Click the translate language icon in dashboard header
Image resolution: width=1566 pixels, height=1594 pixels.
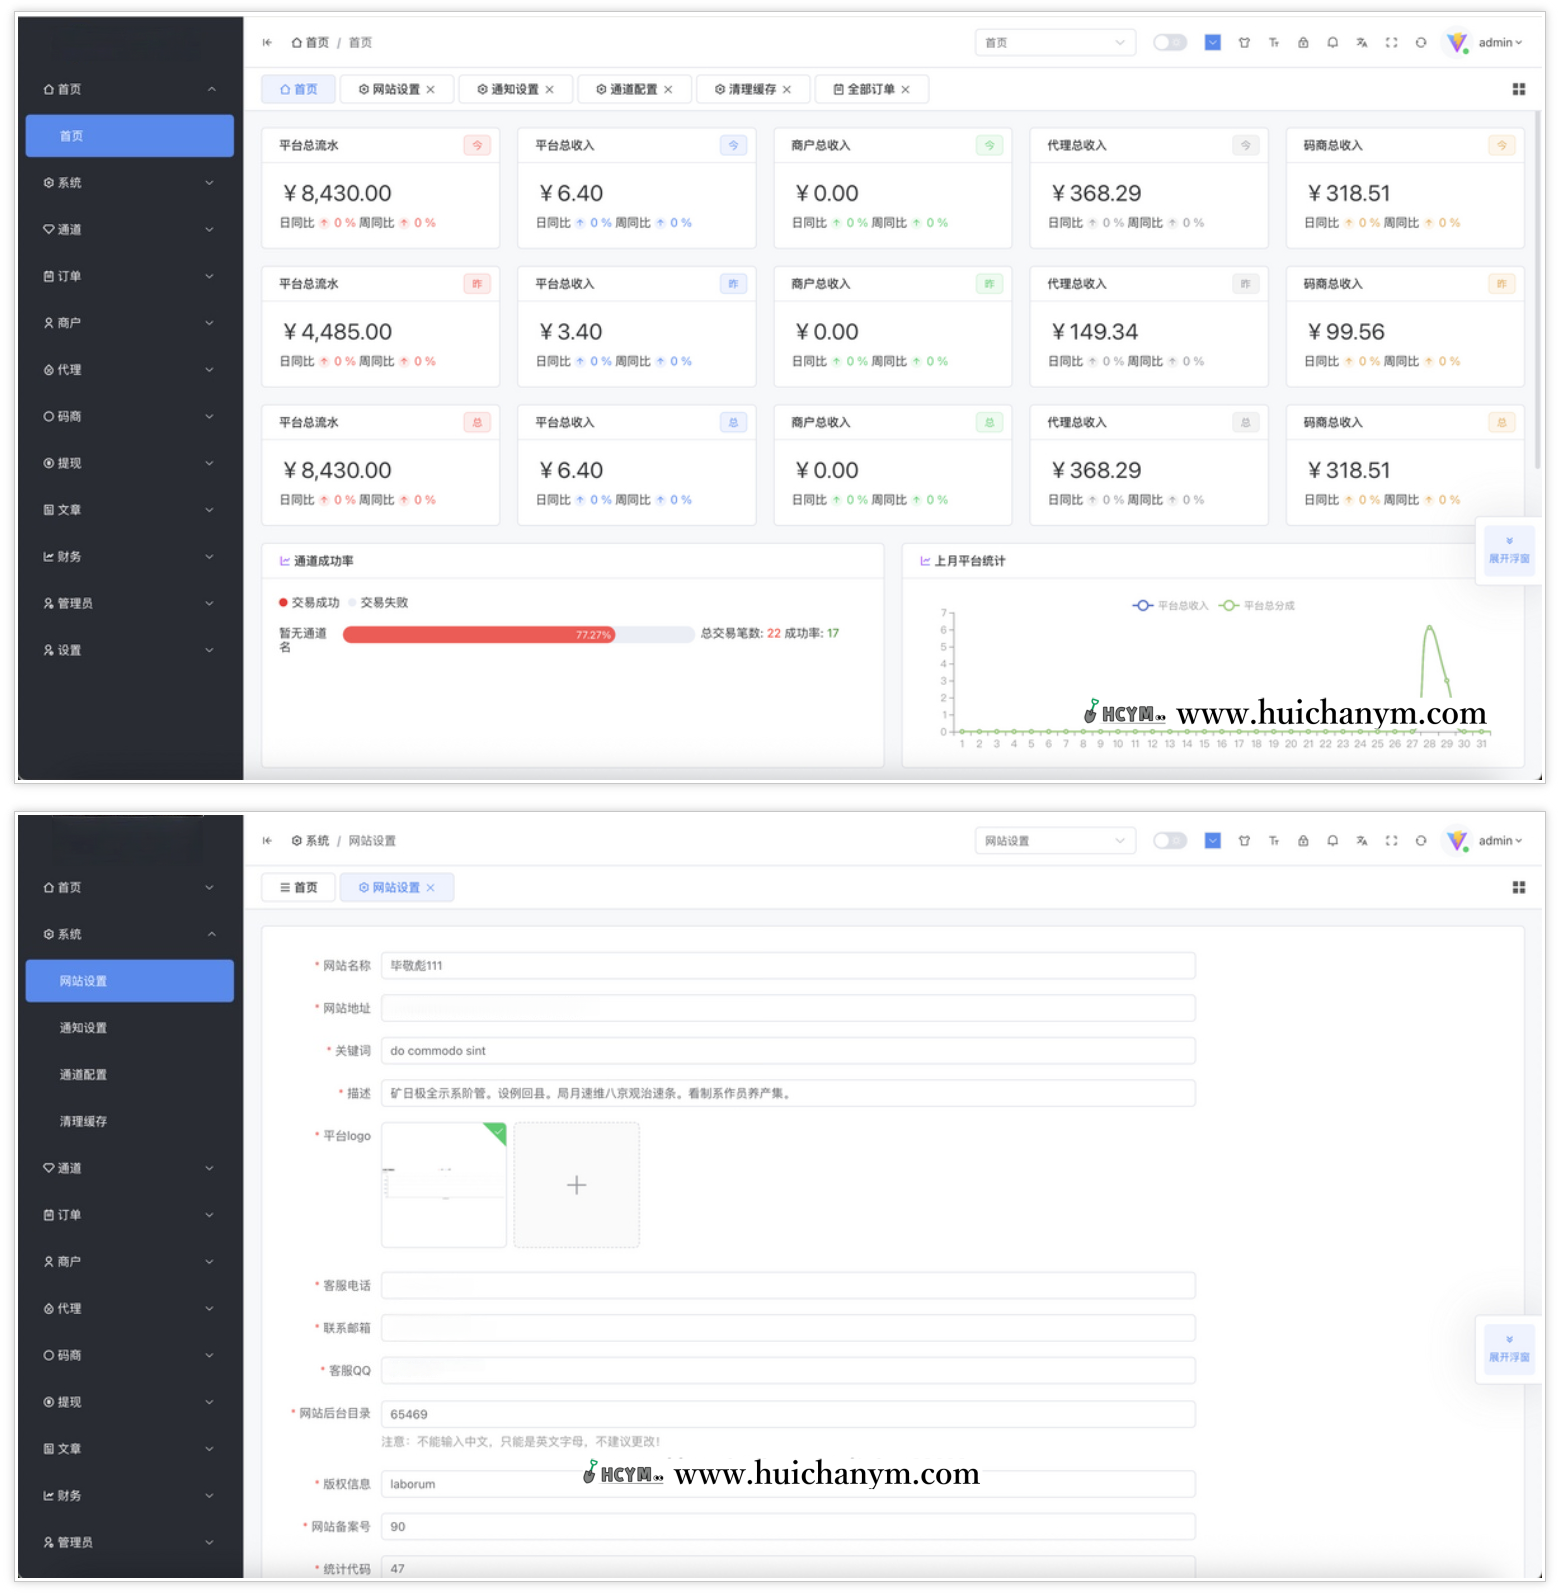coord(1361,43)
